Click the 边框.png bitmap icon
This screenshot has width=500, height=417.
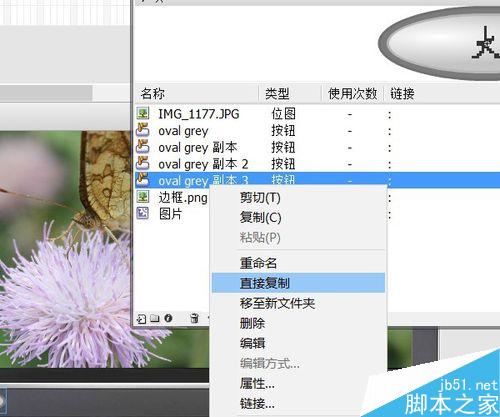tap(143, 197)
